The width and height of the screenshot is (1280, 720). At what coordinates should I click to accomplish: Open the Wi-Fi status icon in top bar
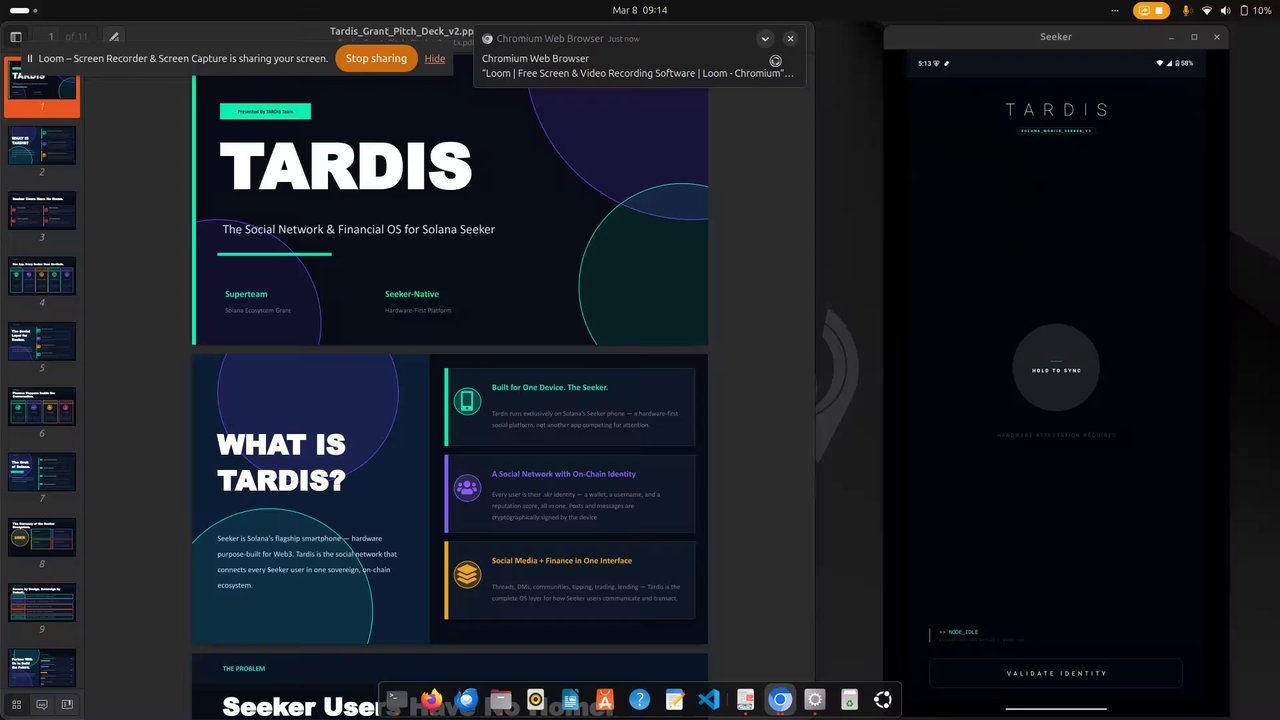pyautogui.click(x=1207, y=10)
